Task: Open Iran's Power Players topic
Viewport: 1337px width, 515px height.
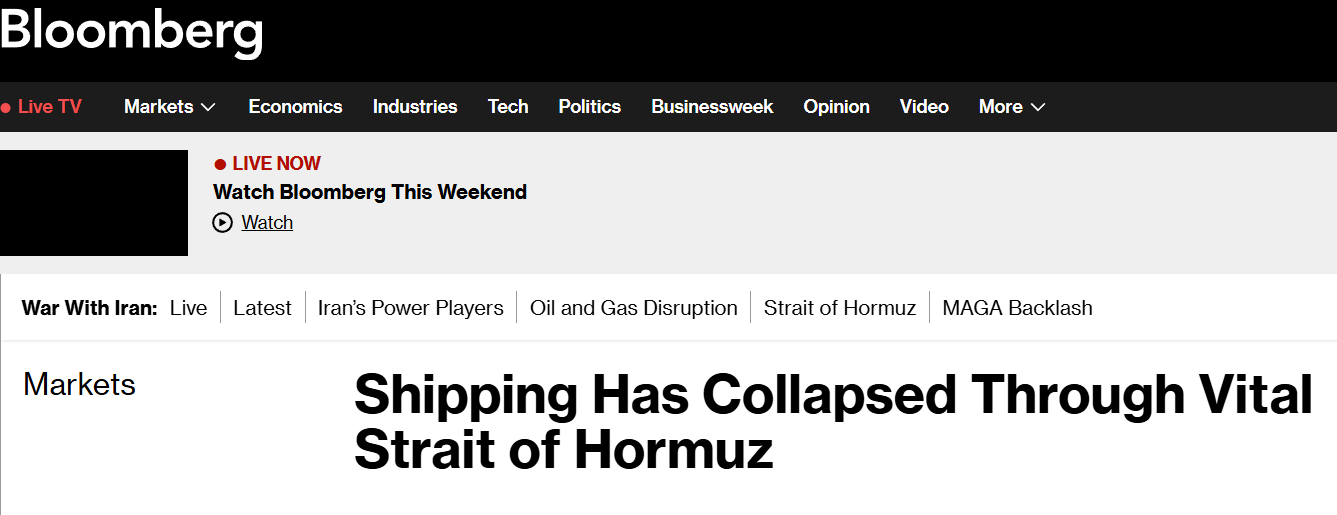Action: click(x=410, y=308)
